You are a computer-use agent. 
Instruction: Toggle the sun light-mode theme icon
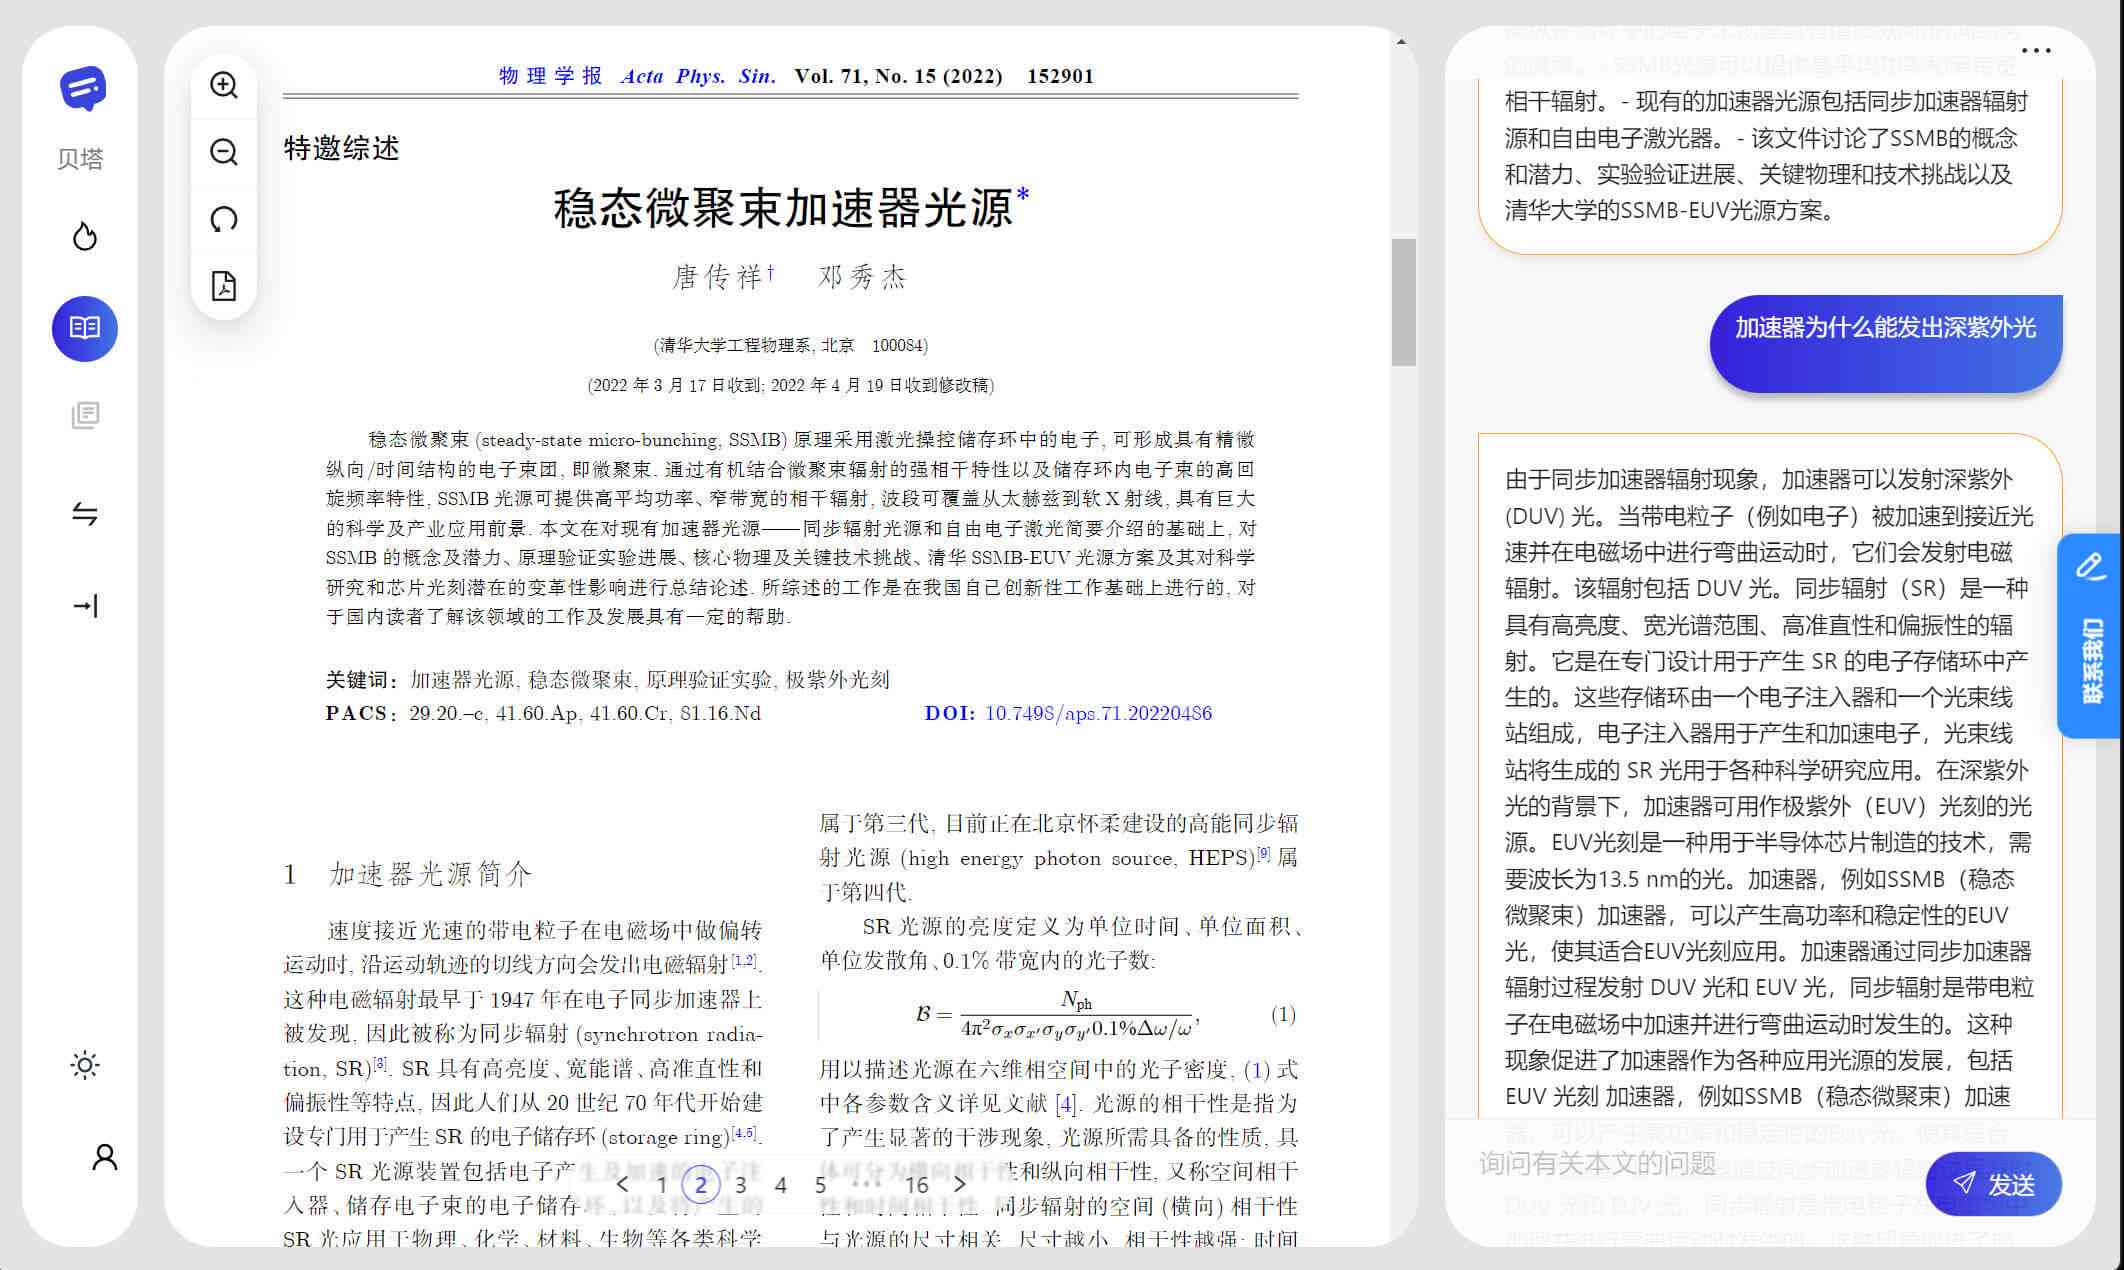pos(85,1065)
